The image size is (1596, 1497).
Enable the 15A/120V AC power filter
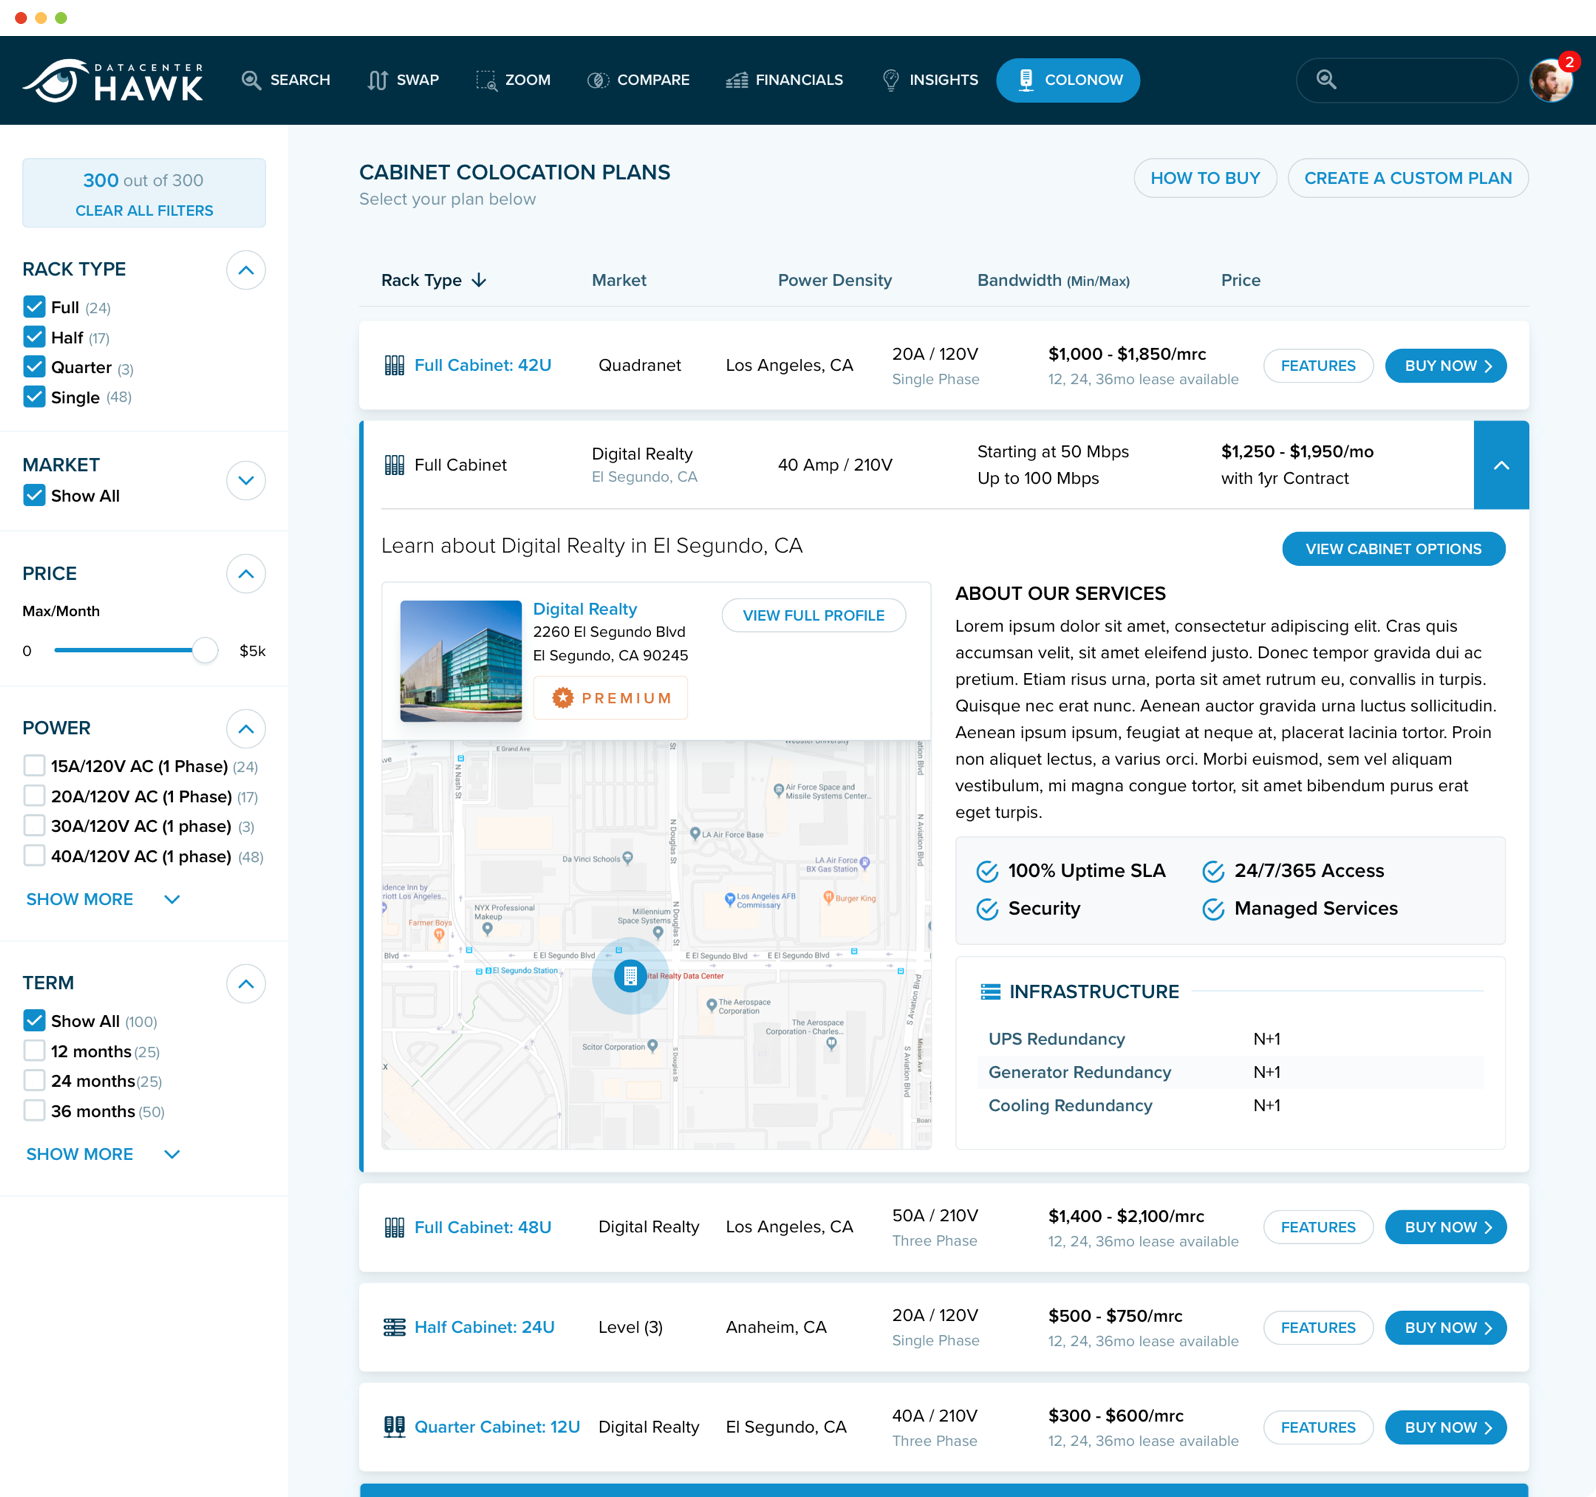[34, 766]
